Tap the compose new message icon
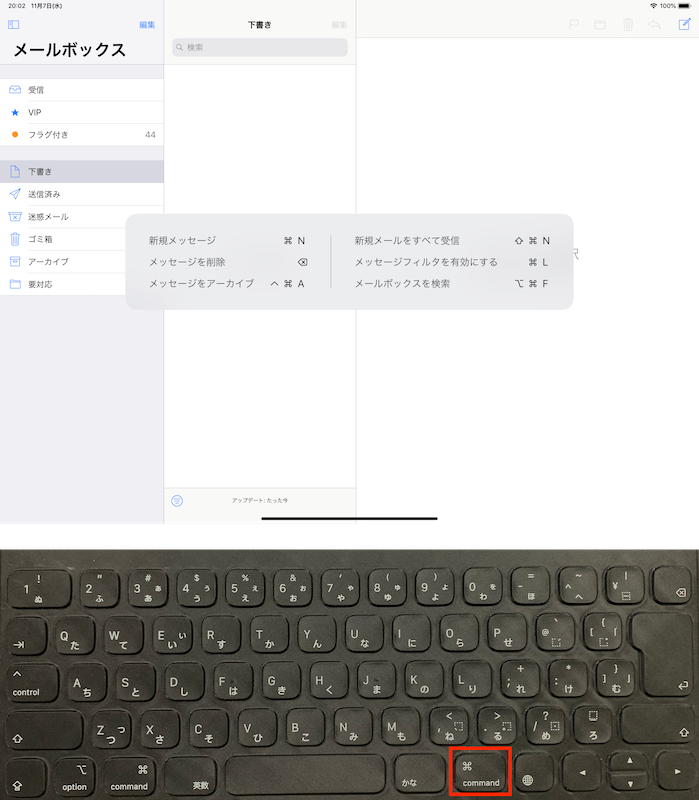Screen dimensions: 699x800 [x=683, y=24]
